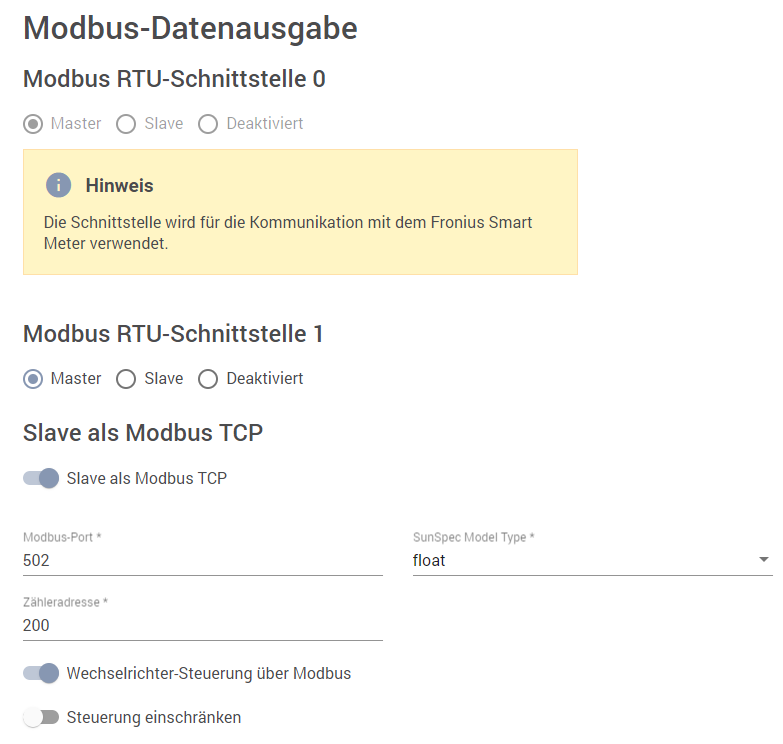Click the Modbus RTU-Schnittstelle 1 heading
This screenshot has height=744, width=783.
pyautogui.click(x=173, y=334)
